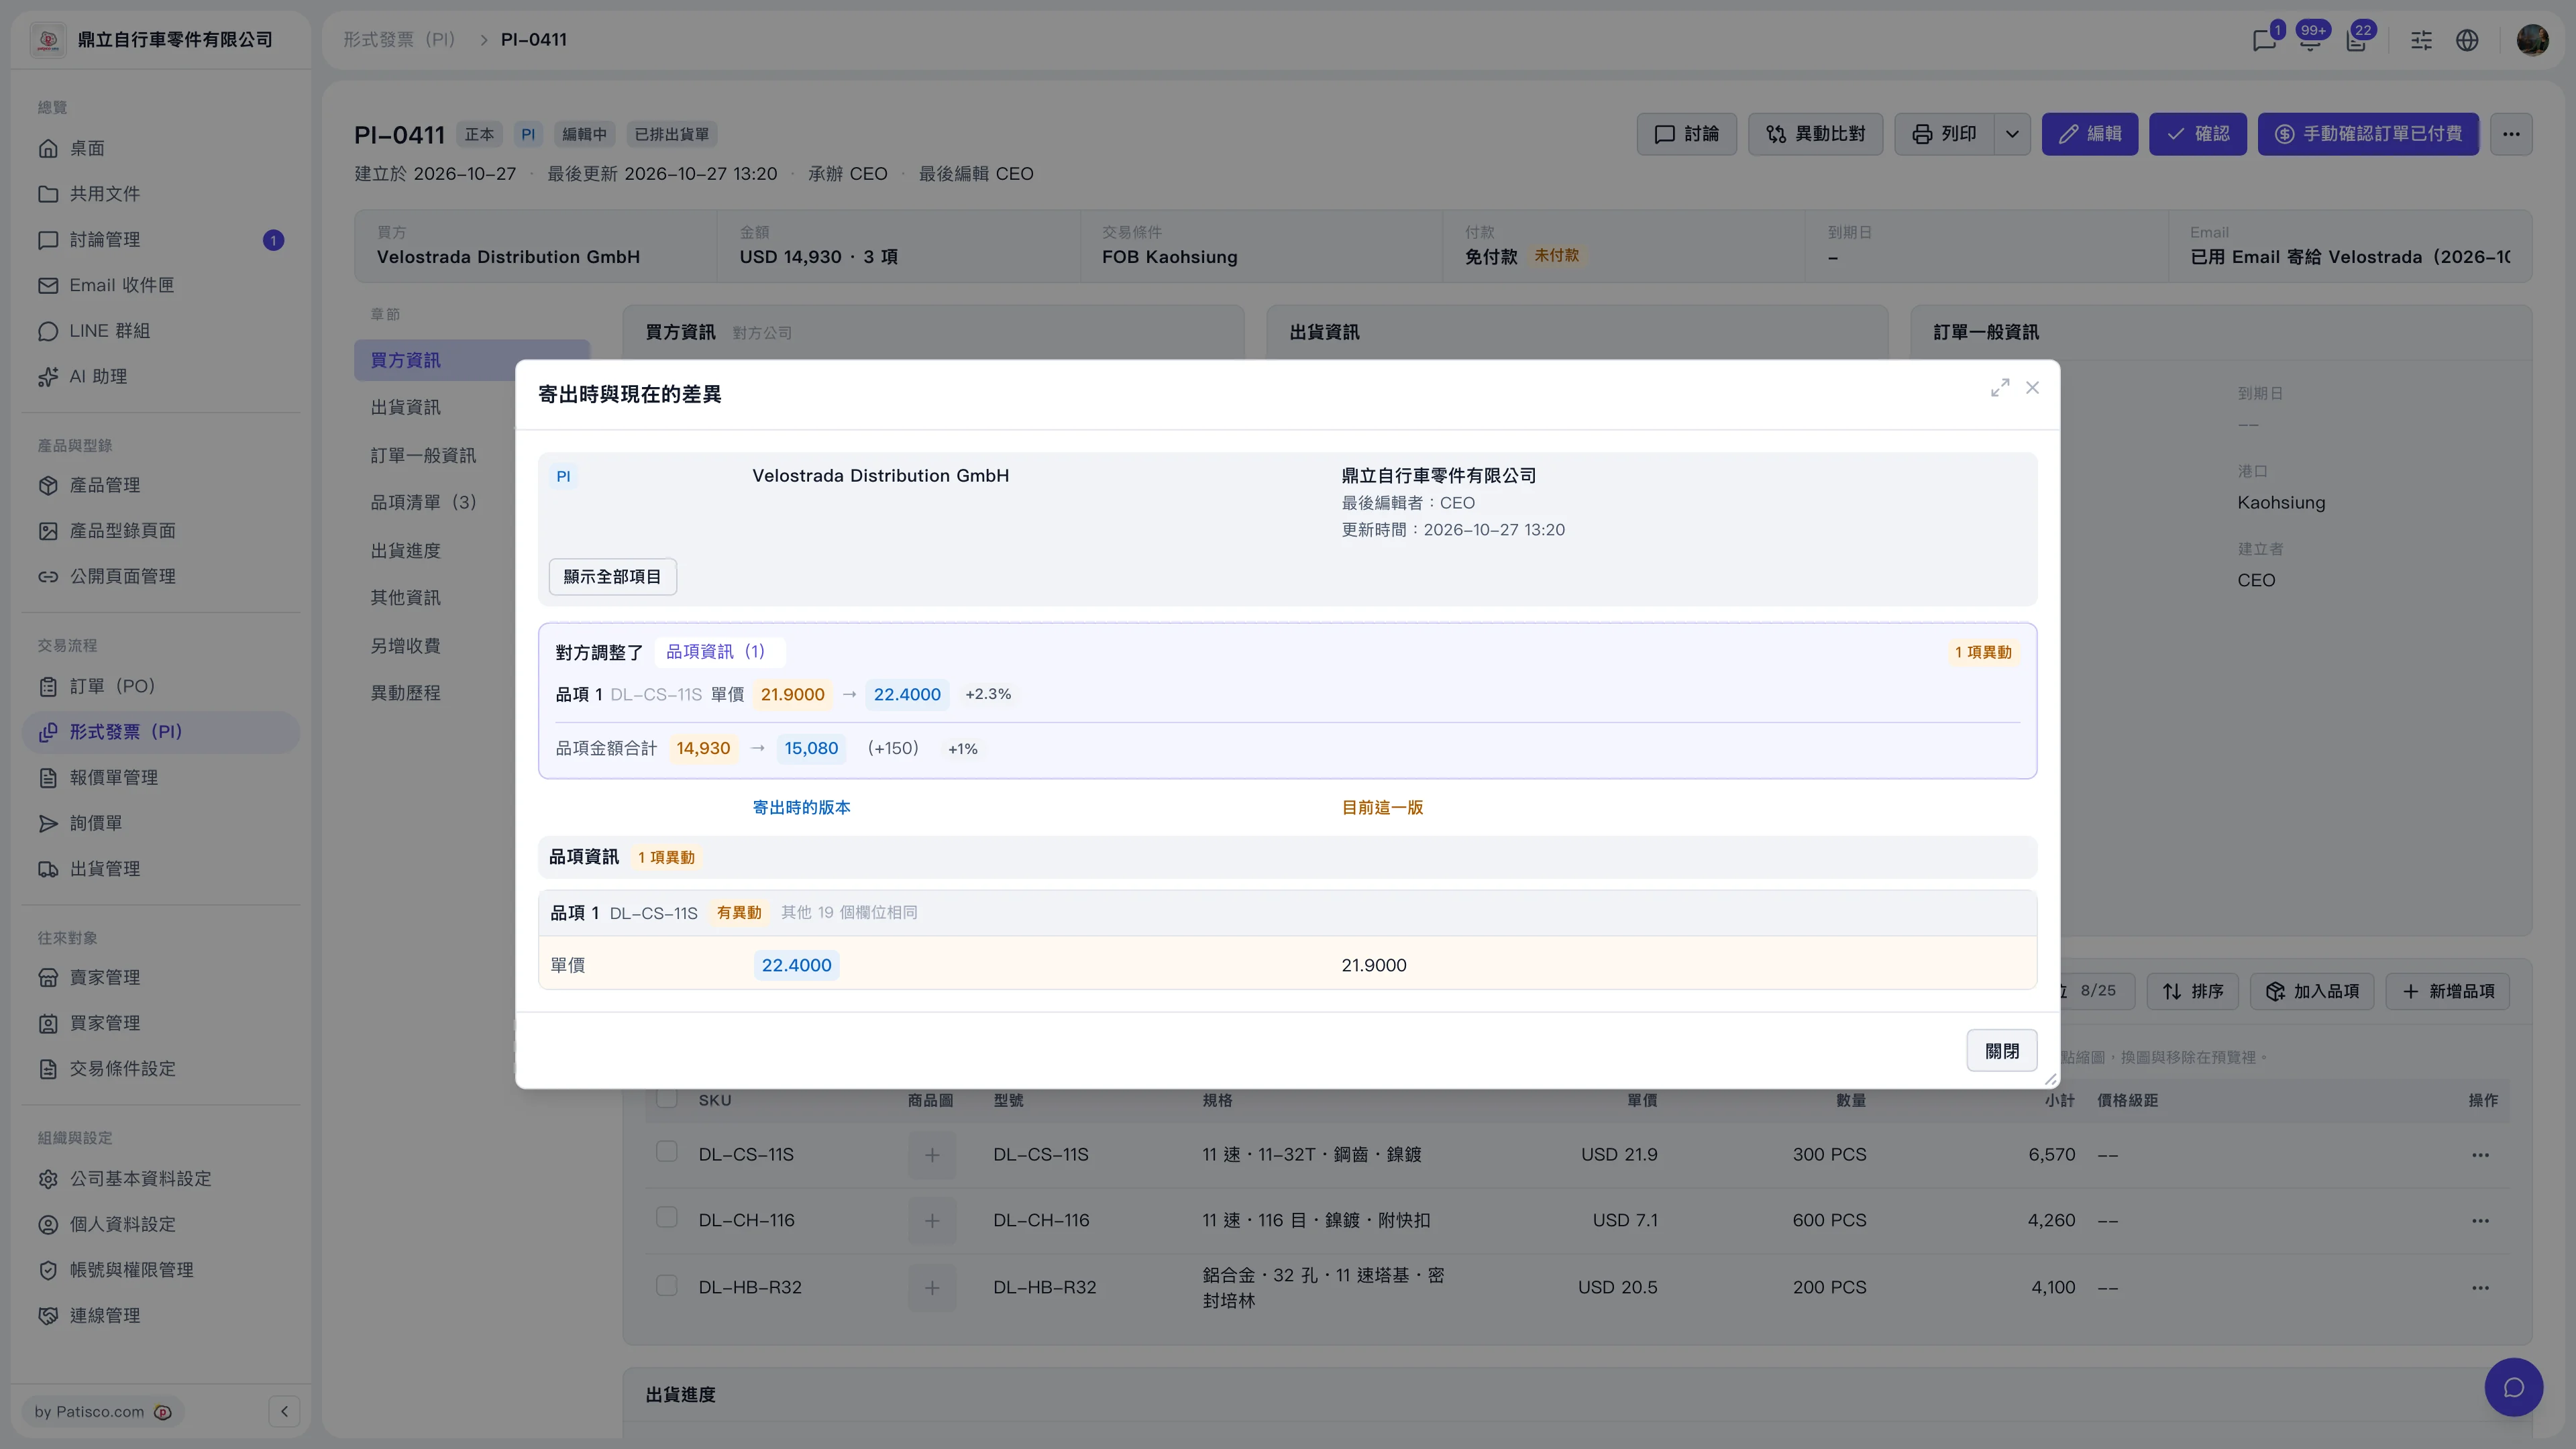Open 討論管理 in sidebar
The height and width of the screenshot is (1449, 2576).
(x=160, y=240)
